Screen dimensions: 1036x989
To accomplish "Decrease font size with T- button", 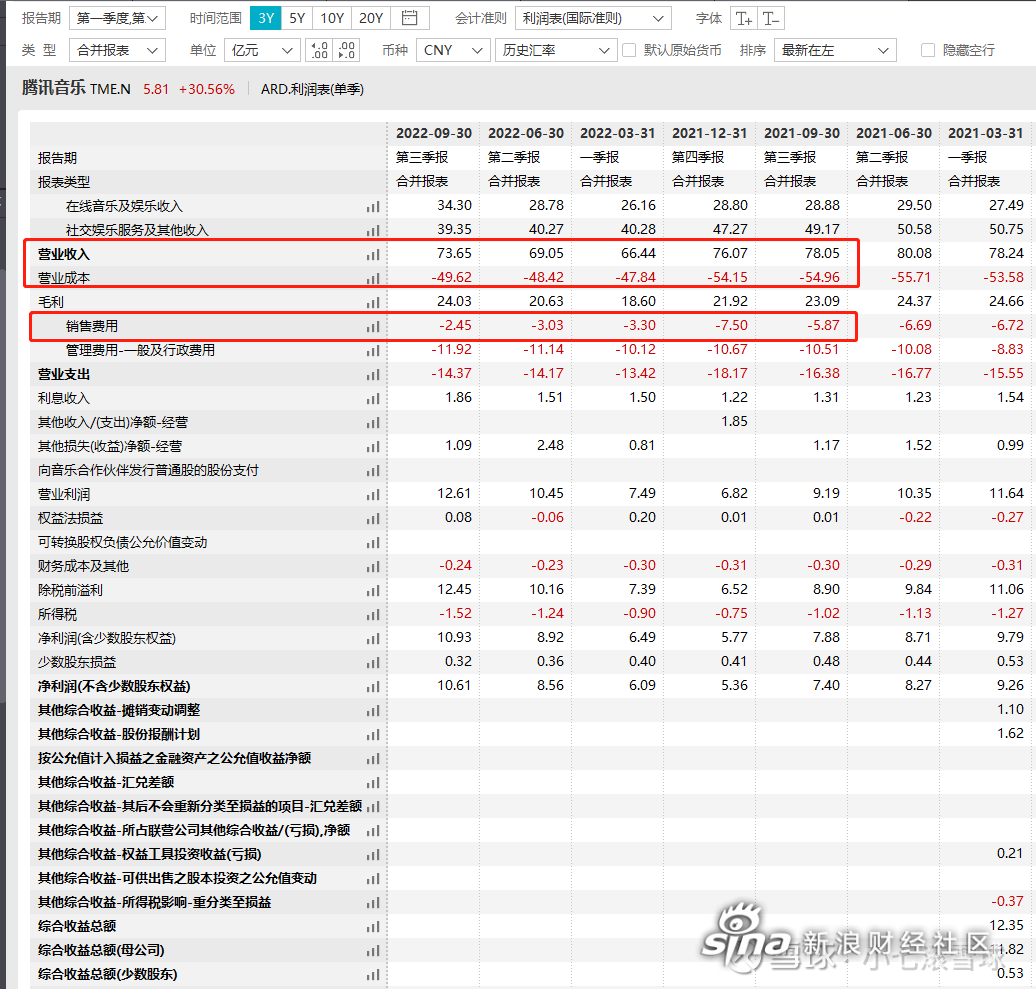I will pos(771,18).
